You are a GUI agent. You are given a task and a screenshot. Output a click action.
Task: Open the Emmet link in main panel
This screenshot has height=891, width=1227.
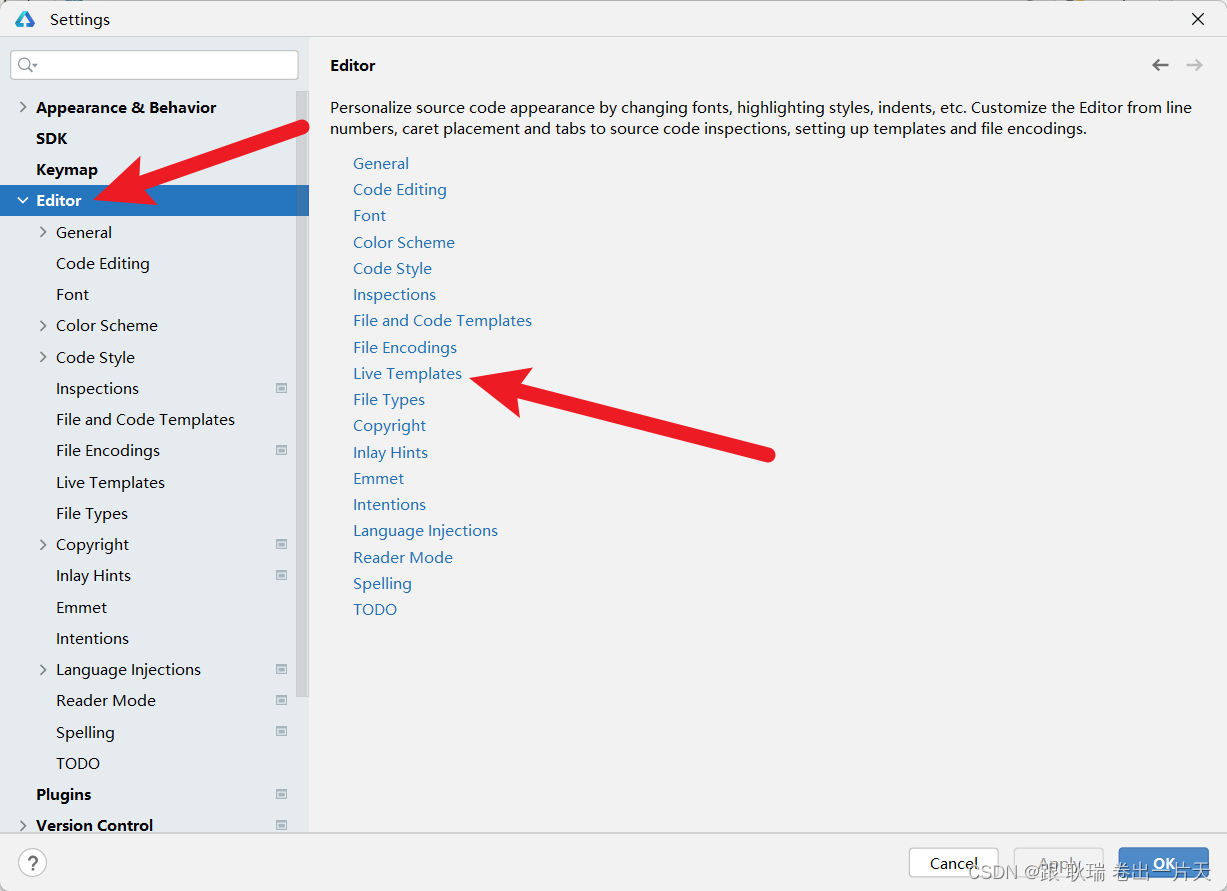(378, 478)
